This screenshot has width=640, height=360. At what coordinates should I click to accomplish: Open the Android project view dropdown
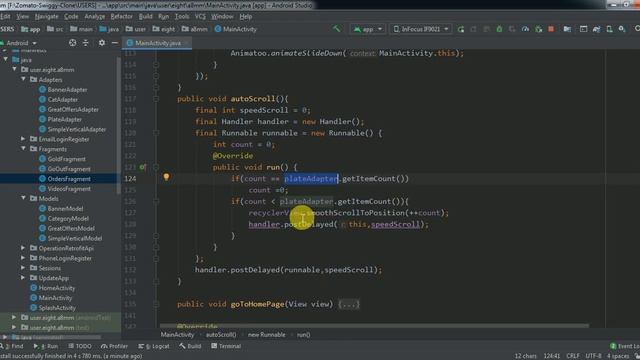pyautogui.click(x=20, y=43)
